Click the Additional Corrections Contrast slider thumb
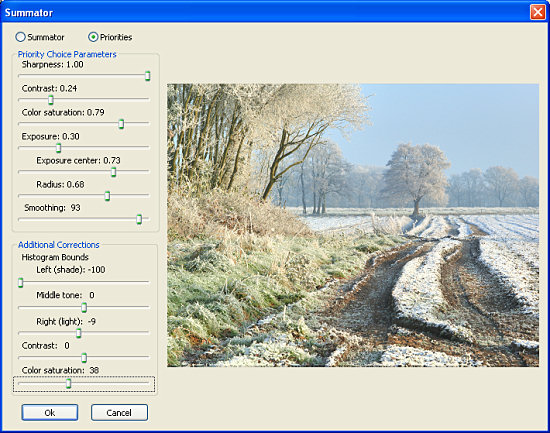This screenshot has height=433, width=550. coord(84,358)
